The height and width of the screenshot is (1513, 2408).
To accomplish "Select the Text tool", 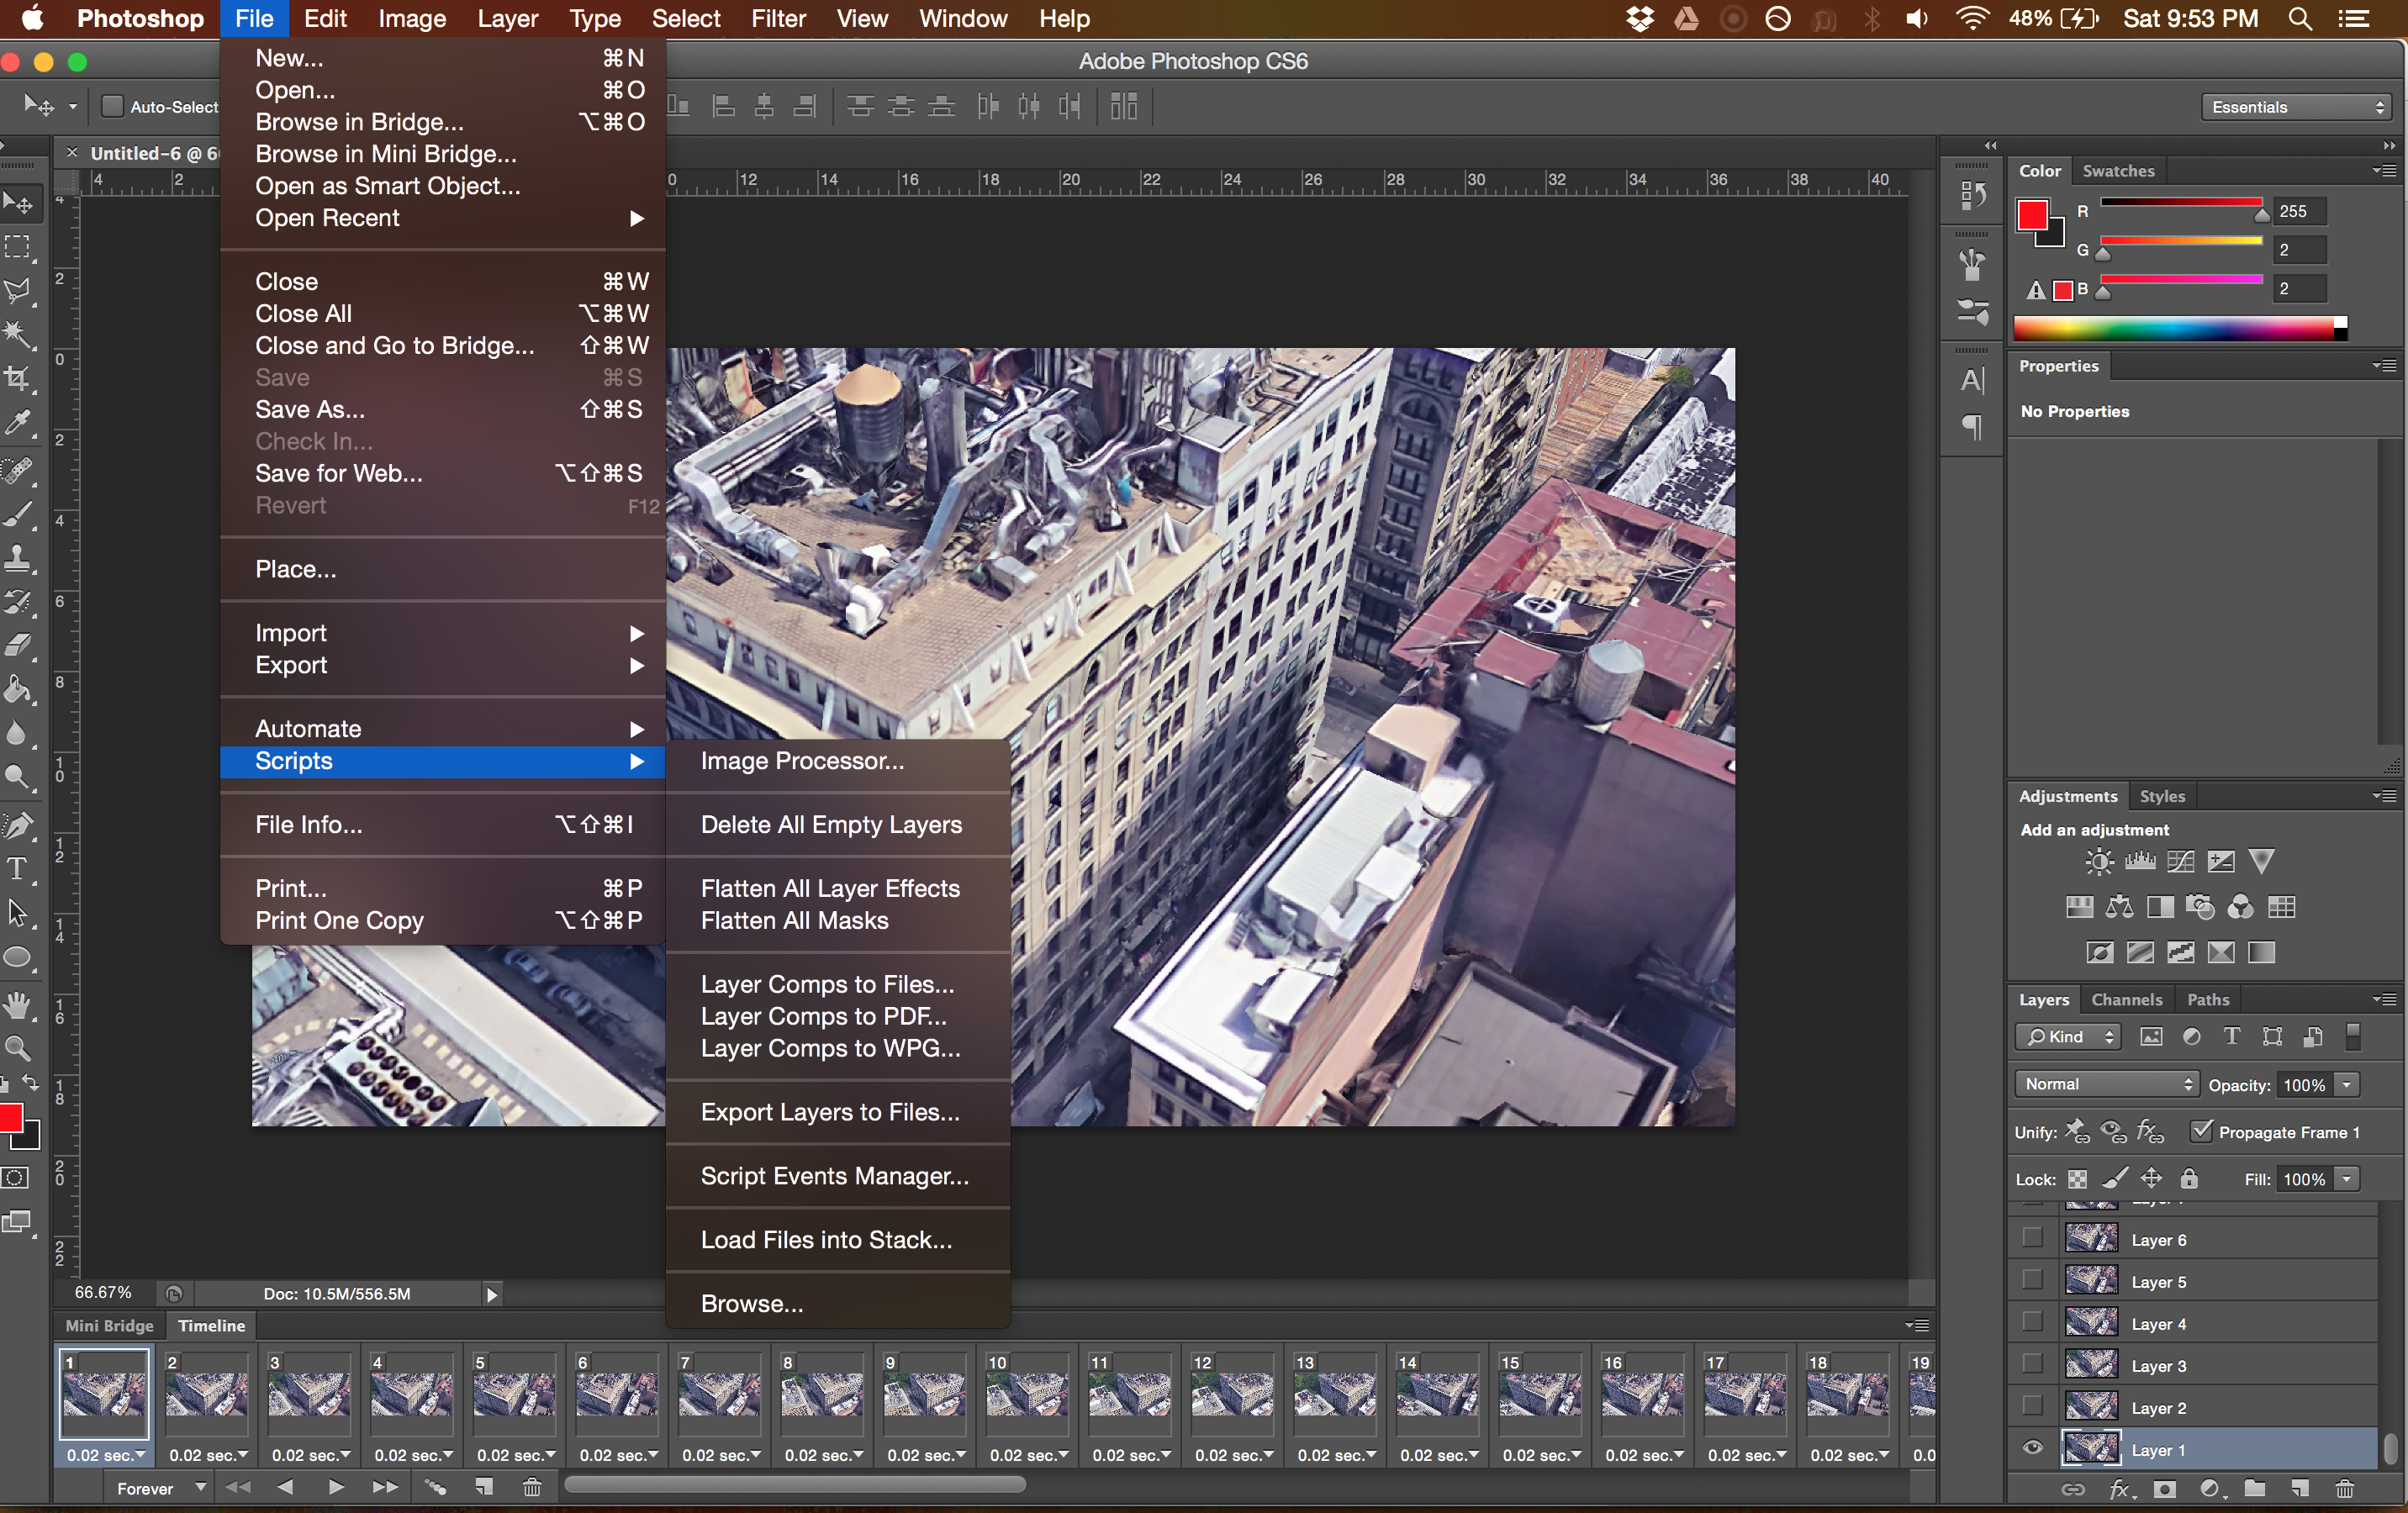I will (x=19, y=872).
